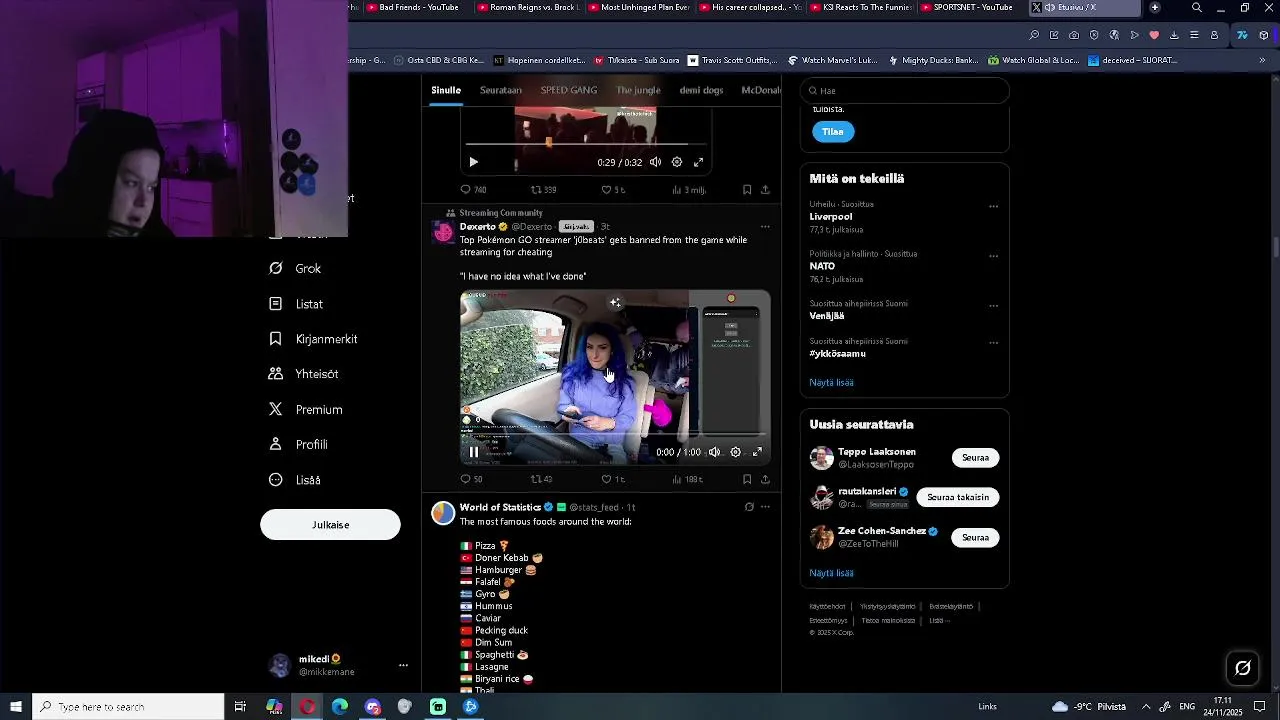Open Microsoft Edge from taskbar

point(340,707)
